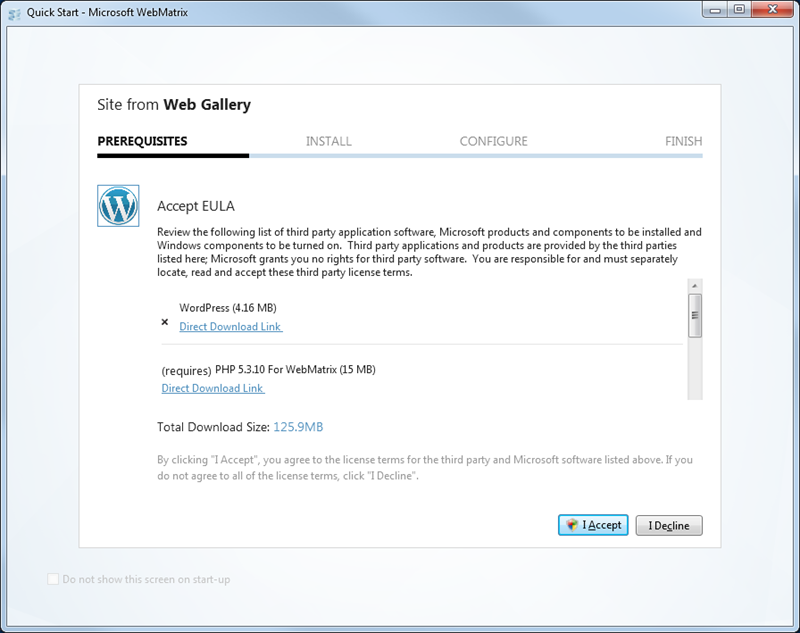This screenshot has width=800, height=633.
Task: Click the WordPress logo icon
Action: click(118, 206)
